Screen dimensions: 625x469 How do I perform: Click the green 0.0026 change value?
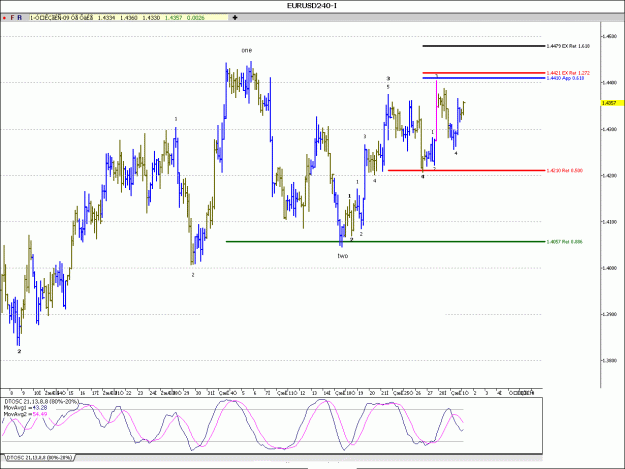pyautogui.click(x=196, y=18)
